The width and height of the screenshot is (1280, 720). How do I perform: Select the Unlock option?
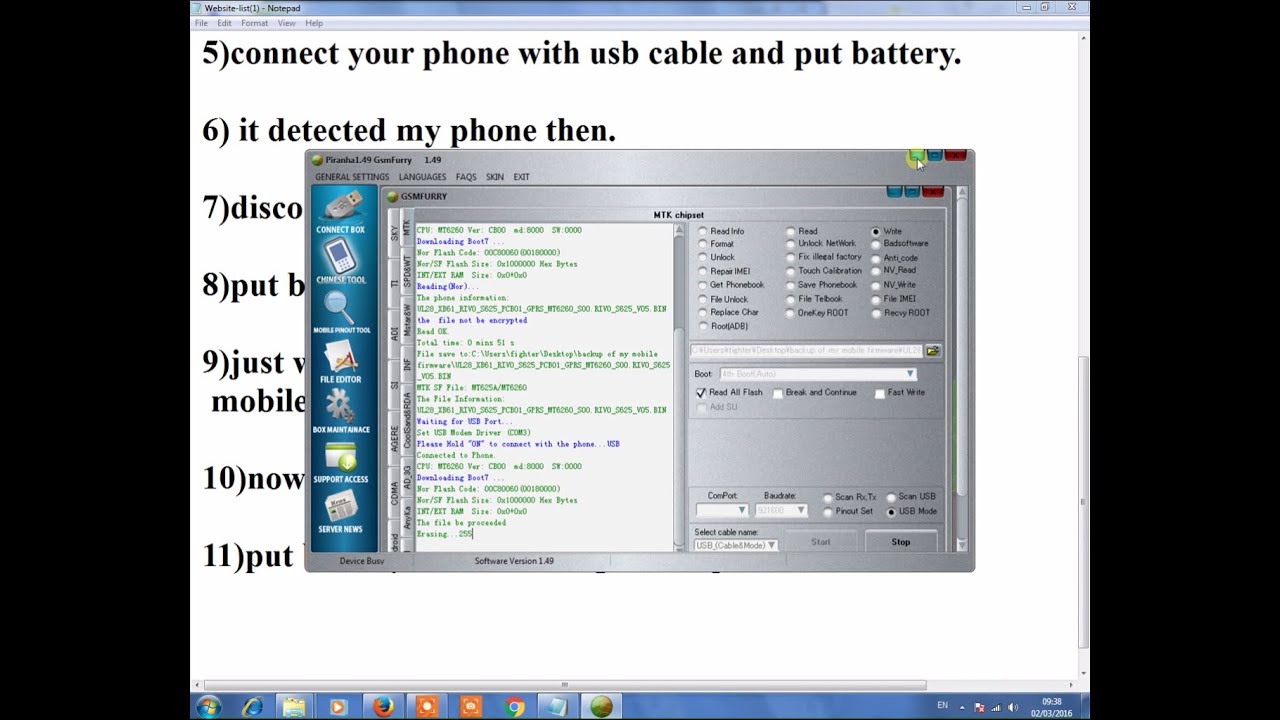(716, 257)
